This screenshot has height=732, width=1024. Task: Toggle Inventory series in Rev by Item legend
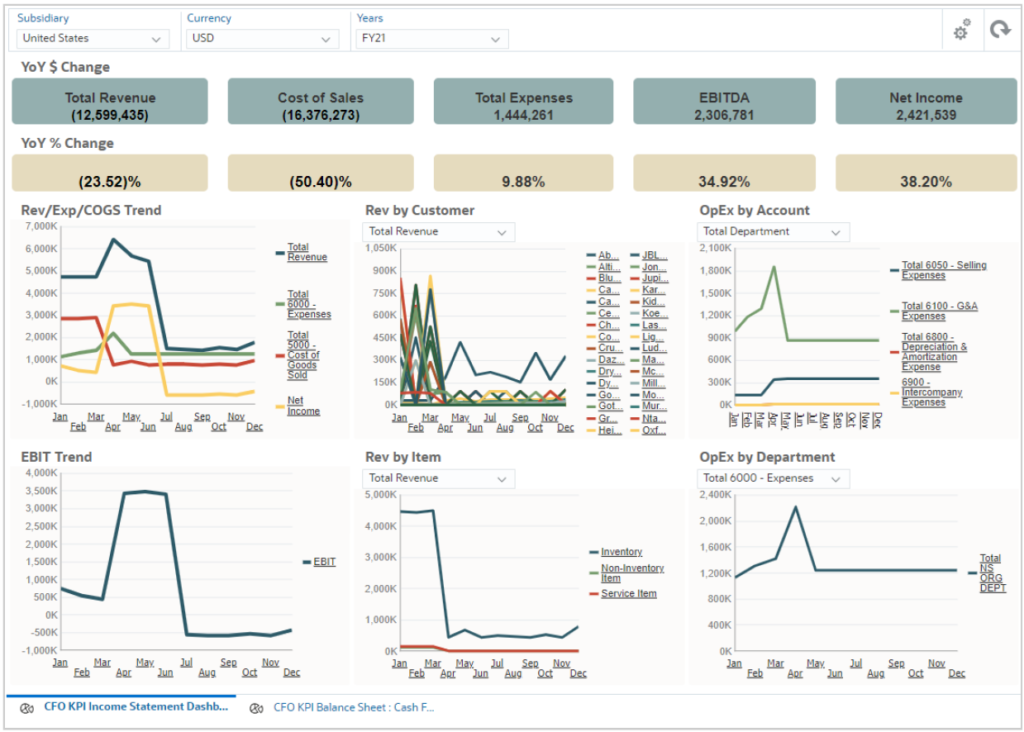[621, 552]
